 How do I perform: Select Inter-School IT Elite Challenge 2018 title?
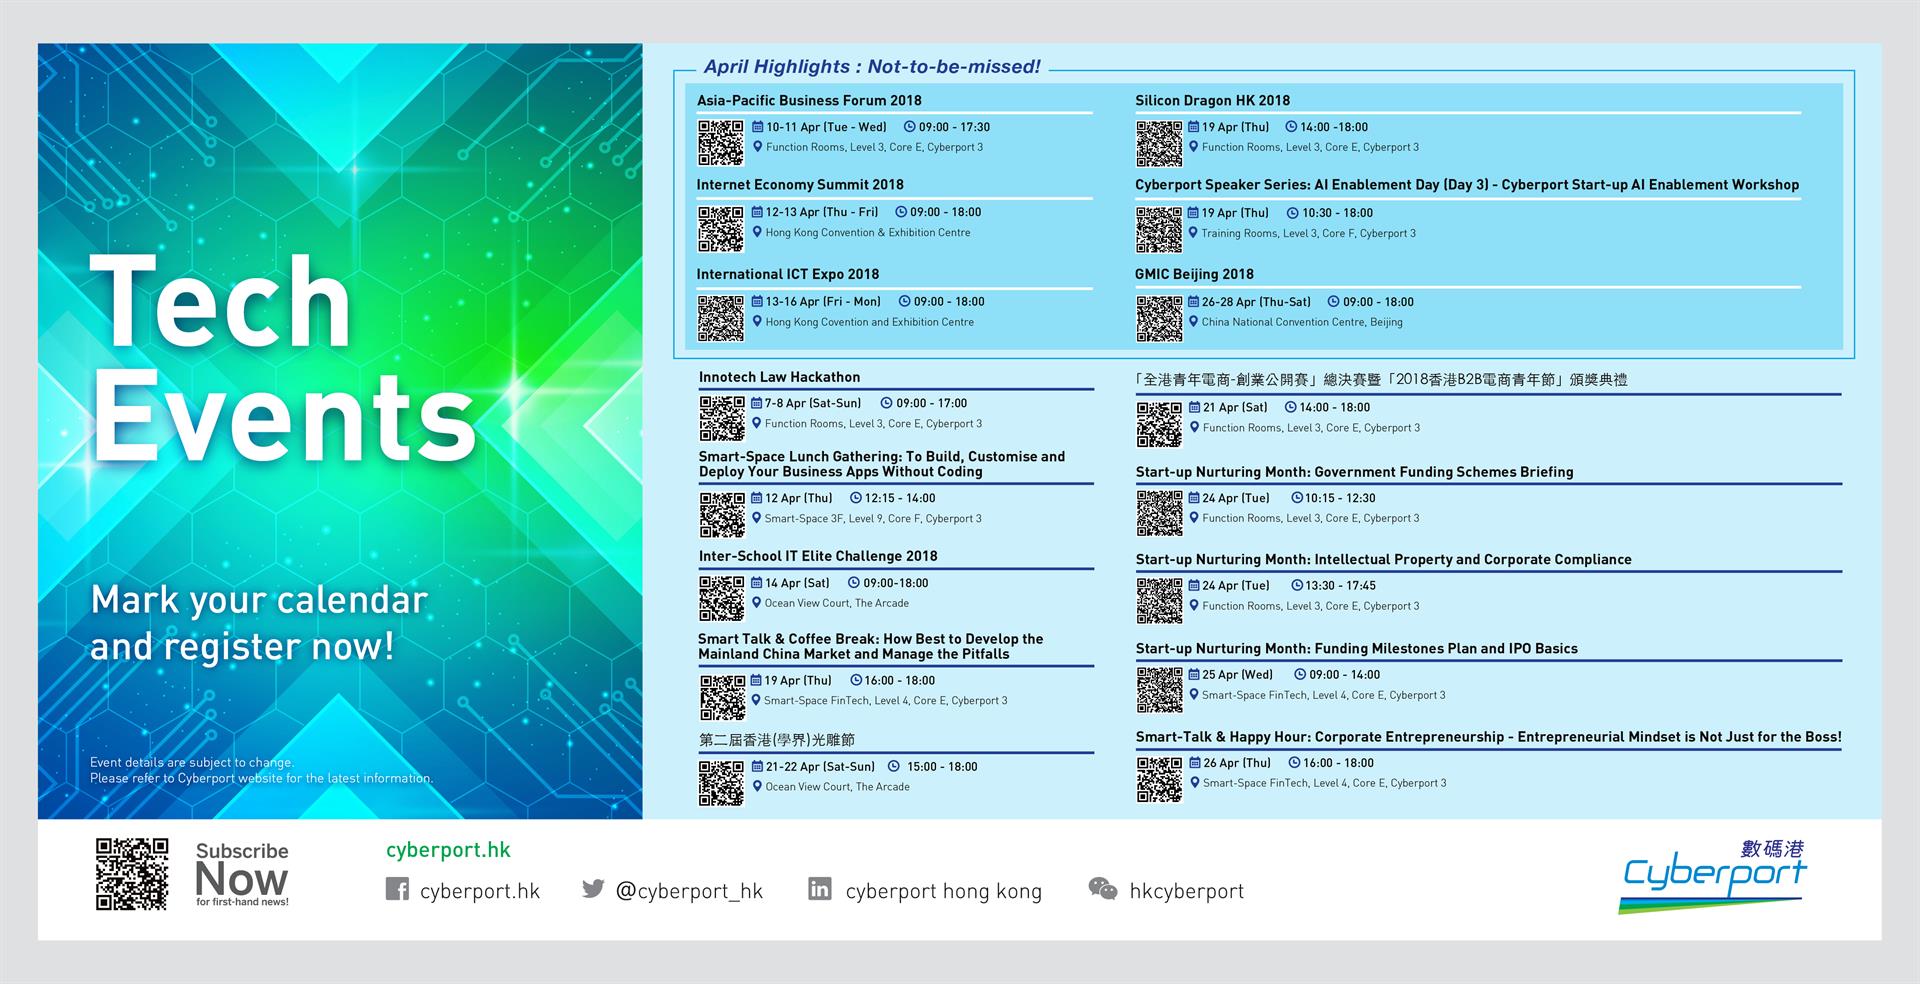818,556
